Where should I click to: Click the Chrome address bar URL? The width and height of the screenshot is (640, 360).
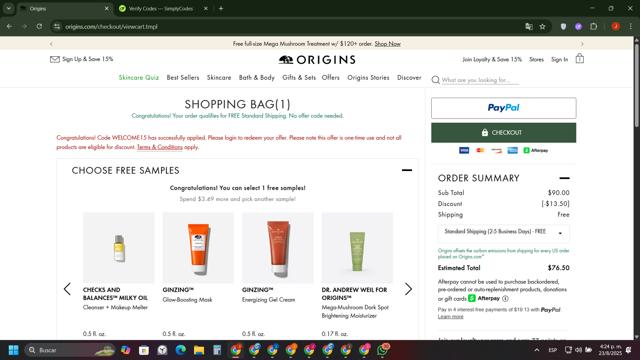(x=111, y=27)
